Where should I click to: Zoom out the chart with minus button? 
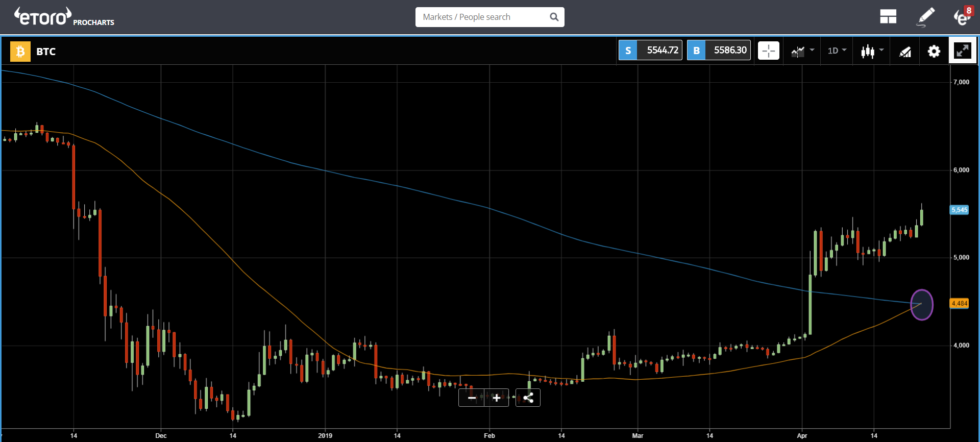(472, 397)
